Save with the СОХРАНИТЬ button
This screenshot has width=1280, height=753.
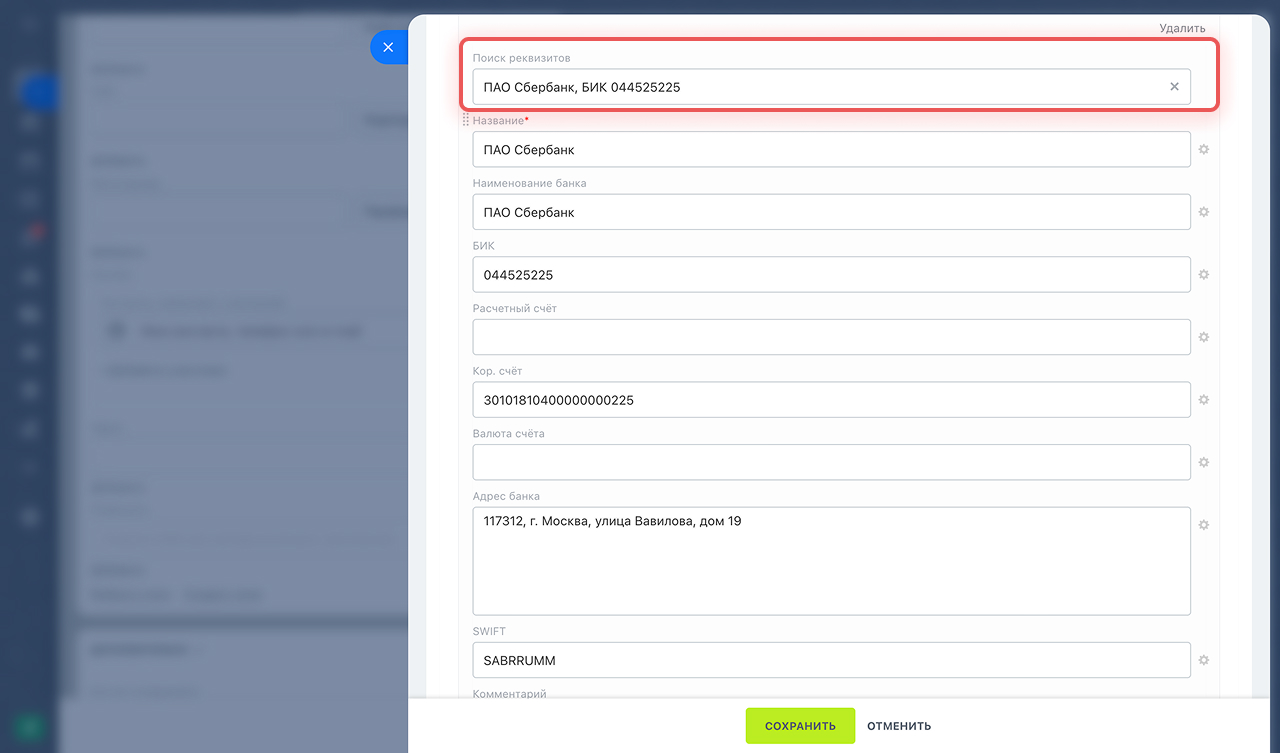pos(800,726)
